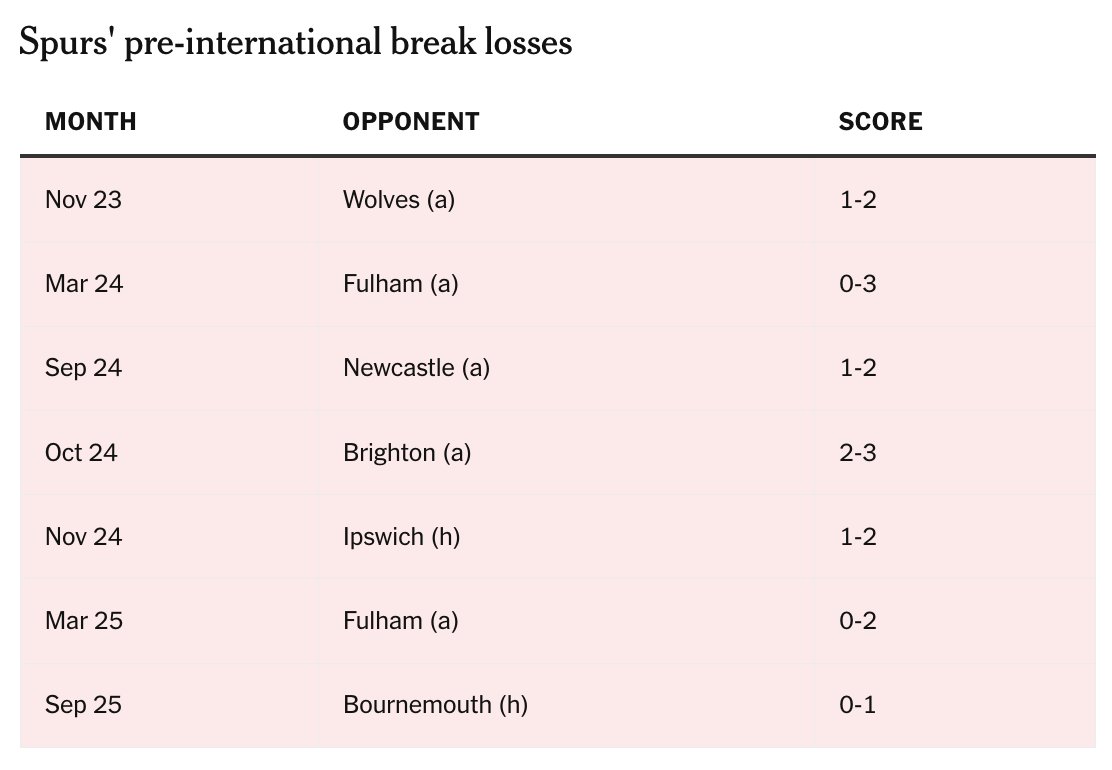The width and height of the screenshot is (1112, 770).
Task: Click the Ipswich (h) opponent cell
Action: pyautogui.click(x=401, y=537)
